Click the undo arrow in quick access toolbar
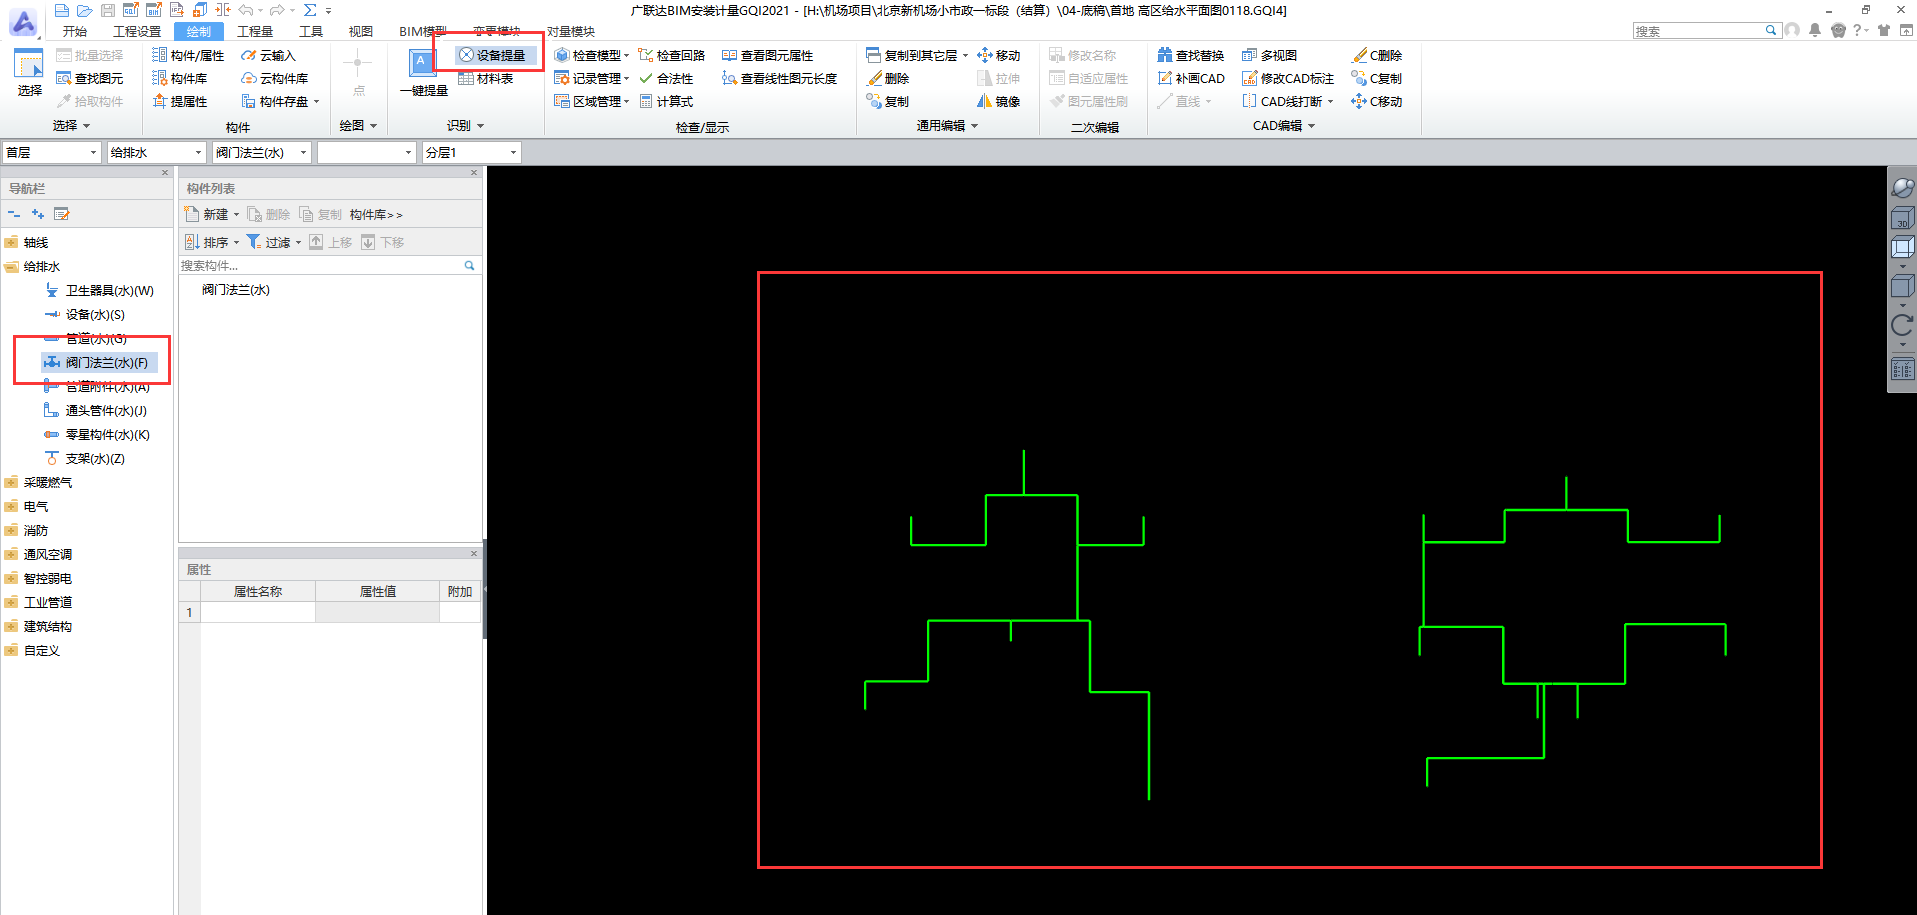This screenshot has width=1917, height=915. [245, 10]
